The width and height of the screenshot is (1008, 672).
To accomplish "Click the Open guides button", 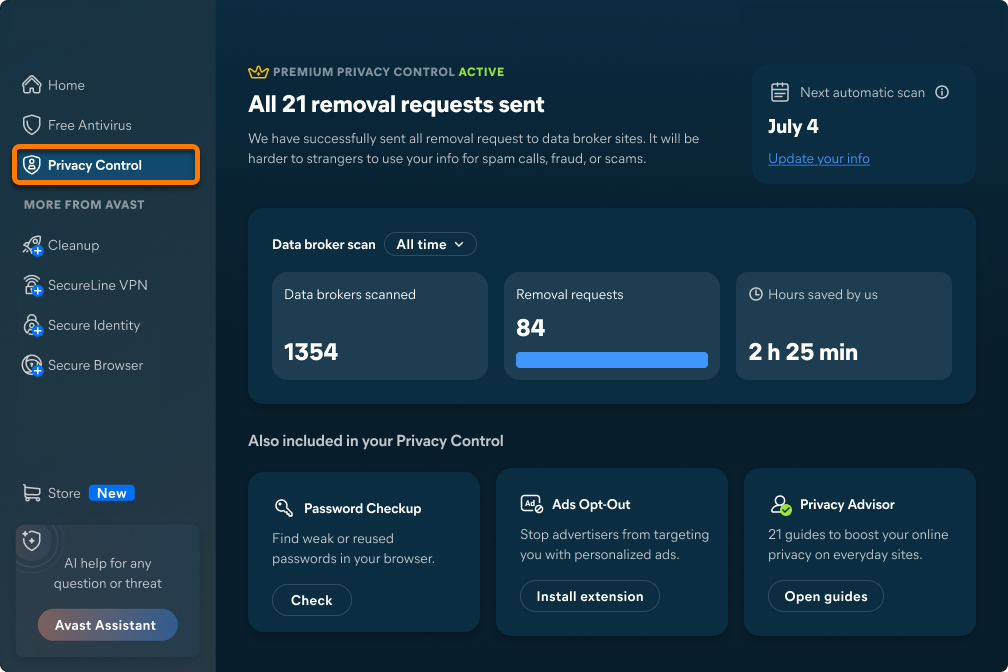I will [x=825, y=596].
